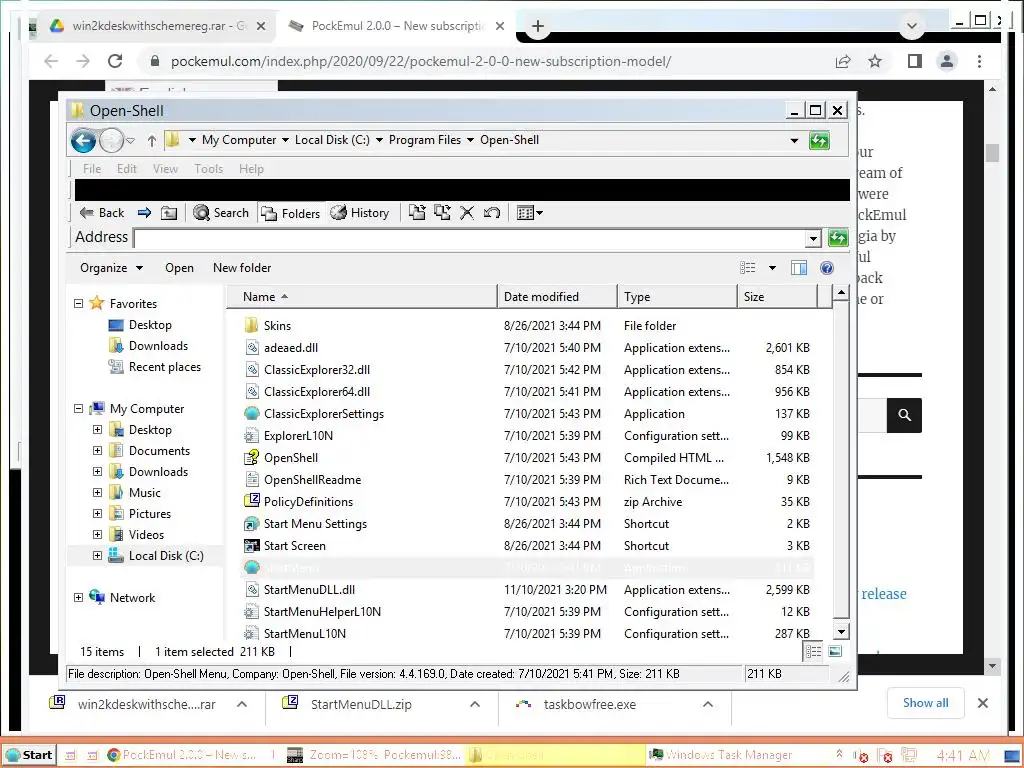Open the History toolbar button

click(360, 213)
